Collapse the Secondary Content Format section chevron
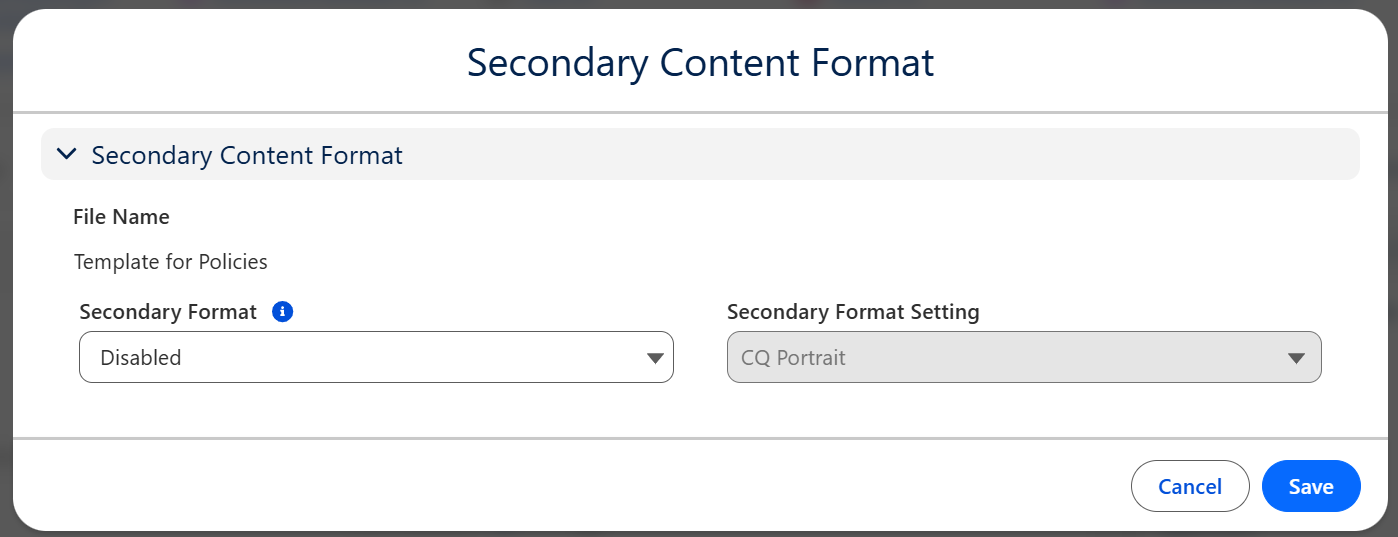This screenshot has width=1398, height=537. 67,154
